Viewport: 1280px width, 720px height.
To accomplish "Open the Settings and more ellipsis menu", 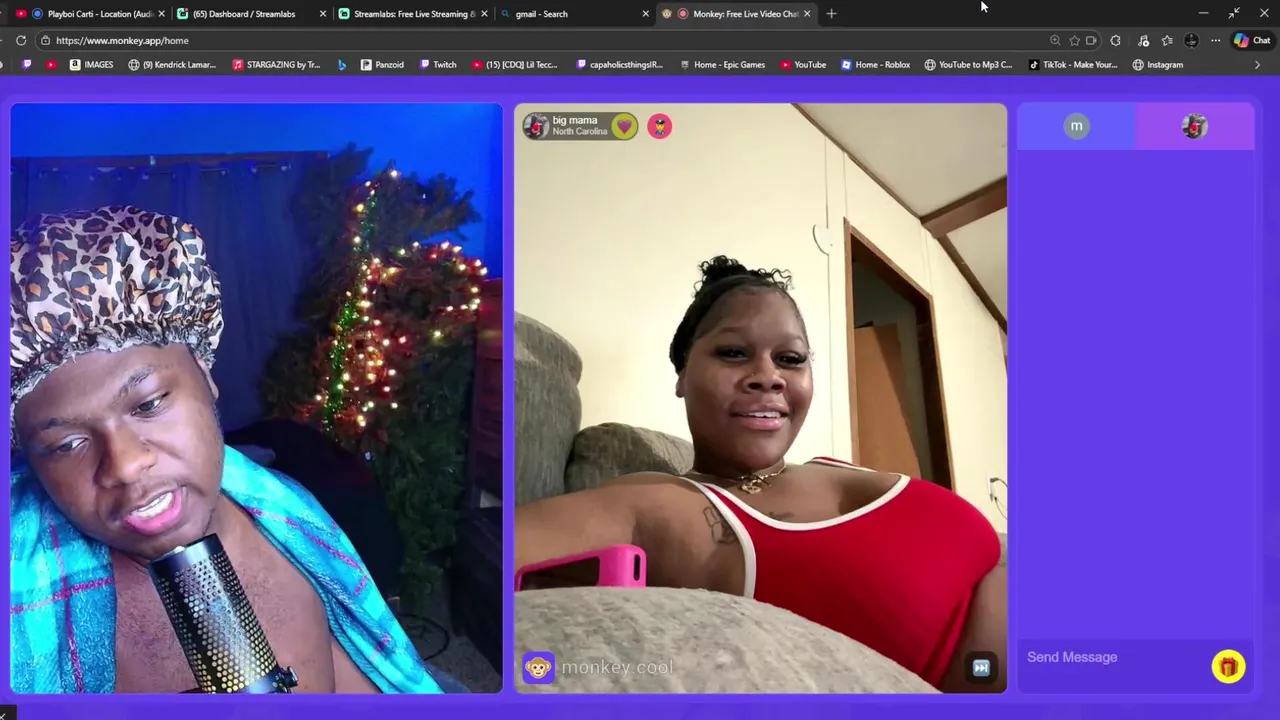I will [1215, 41].
